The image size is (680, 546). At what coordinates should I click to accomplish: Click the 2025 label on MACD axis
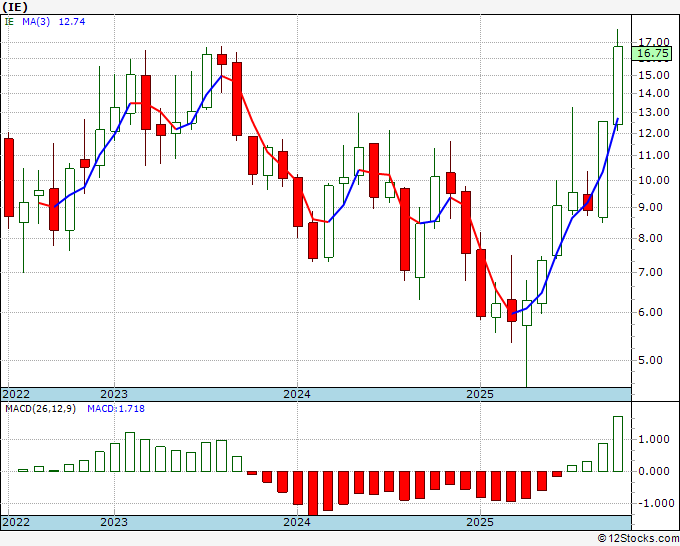pyautogui.click(x=480, y=522)
